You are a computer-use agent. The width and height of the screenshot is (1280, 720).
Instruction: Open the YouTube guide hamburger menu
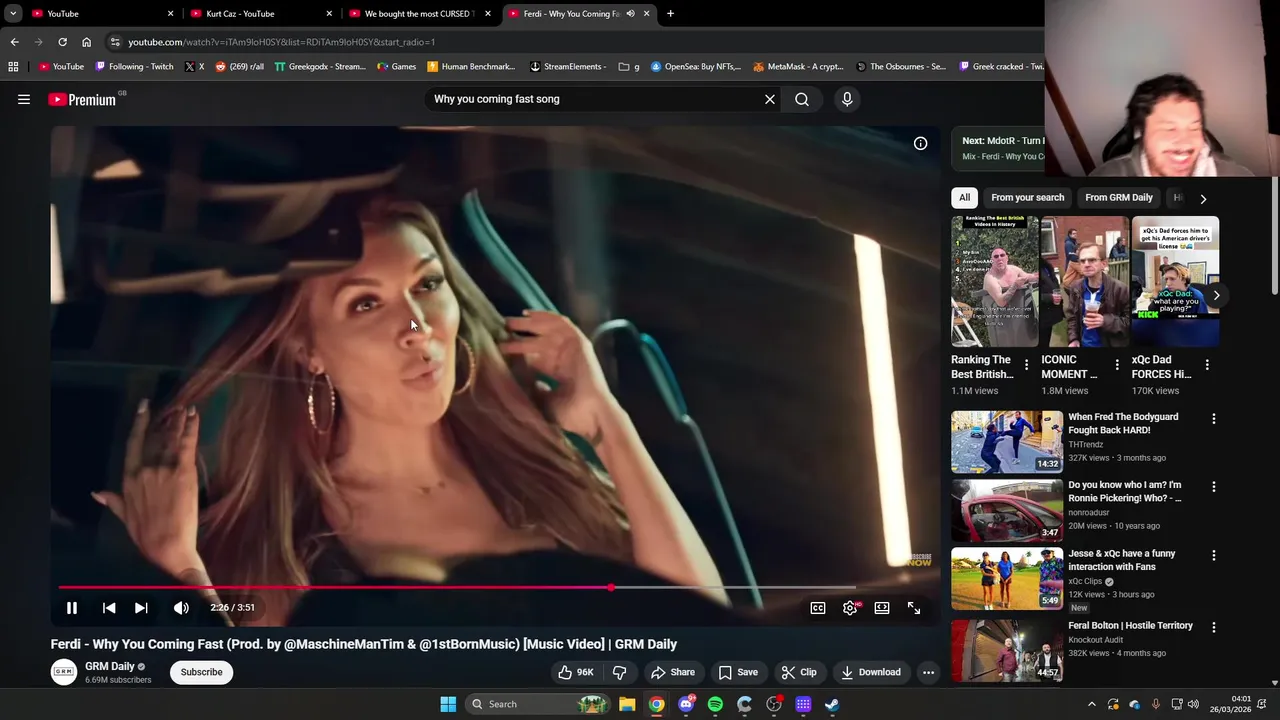(x=24, y=99)
